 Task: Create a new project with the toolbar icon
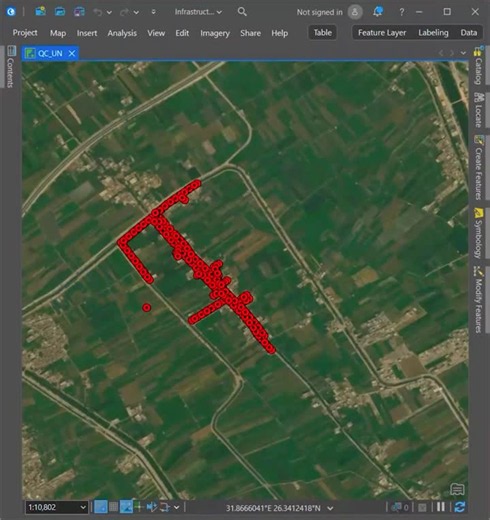click(x=41, y=12)
